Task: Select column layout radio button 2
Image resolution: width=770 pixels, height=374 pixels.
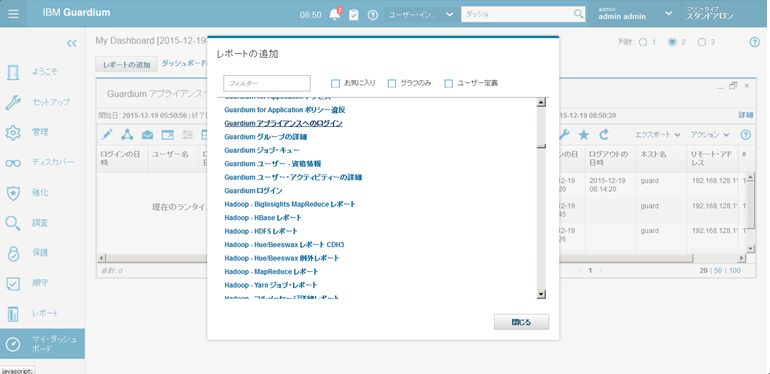Action: point(672,42)
